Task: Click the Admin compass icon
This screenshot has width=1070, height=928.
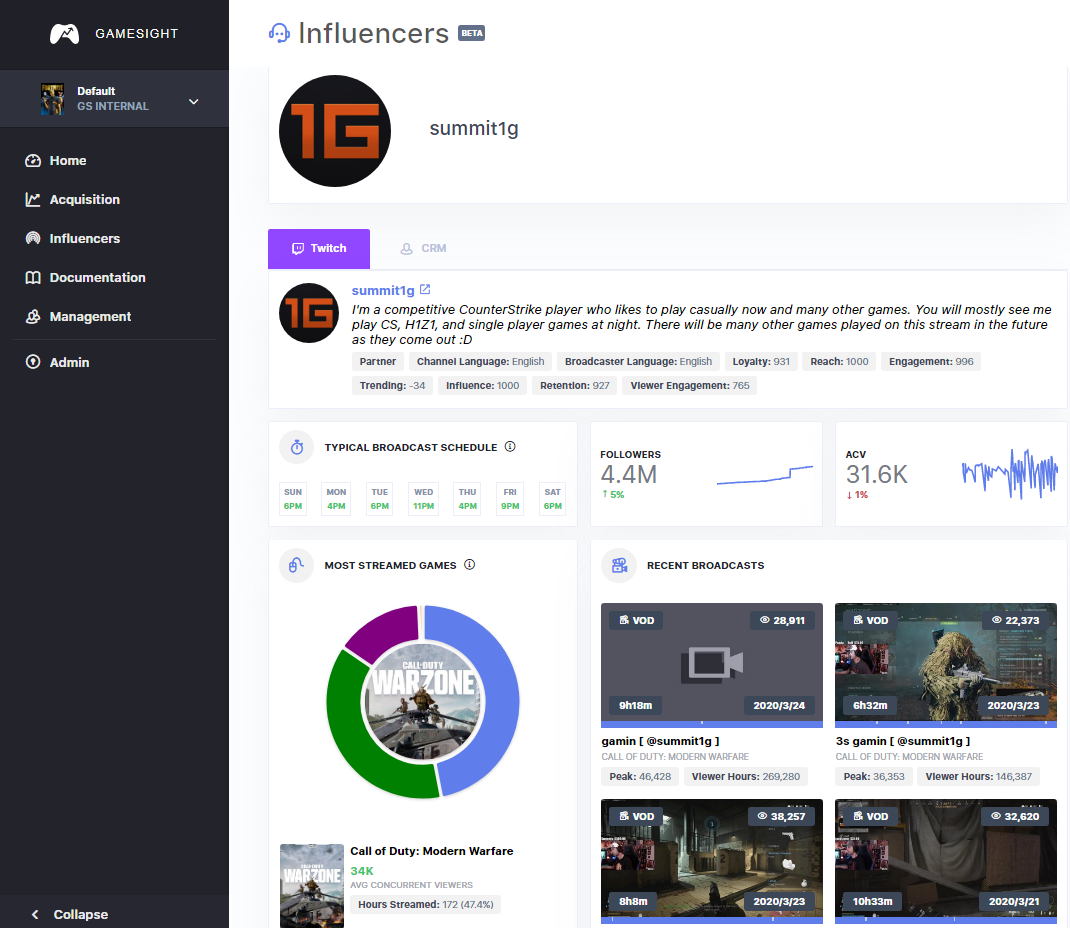Action: click(33, 362)
